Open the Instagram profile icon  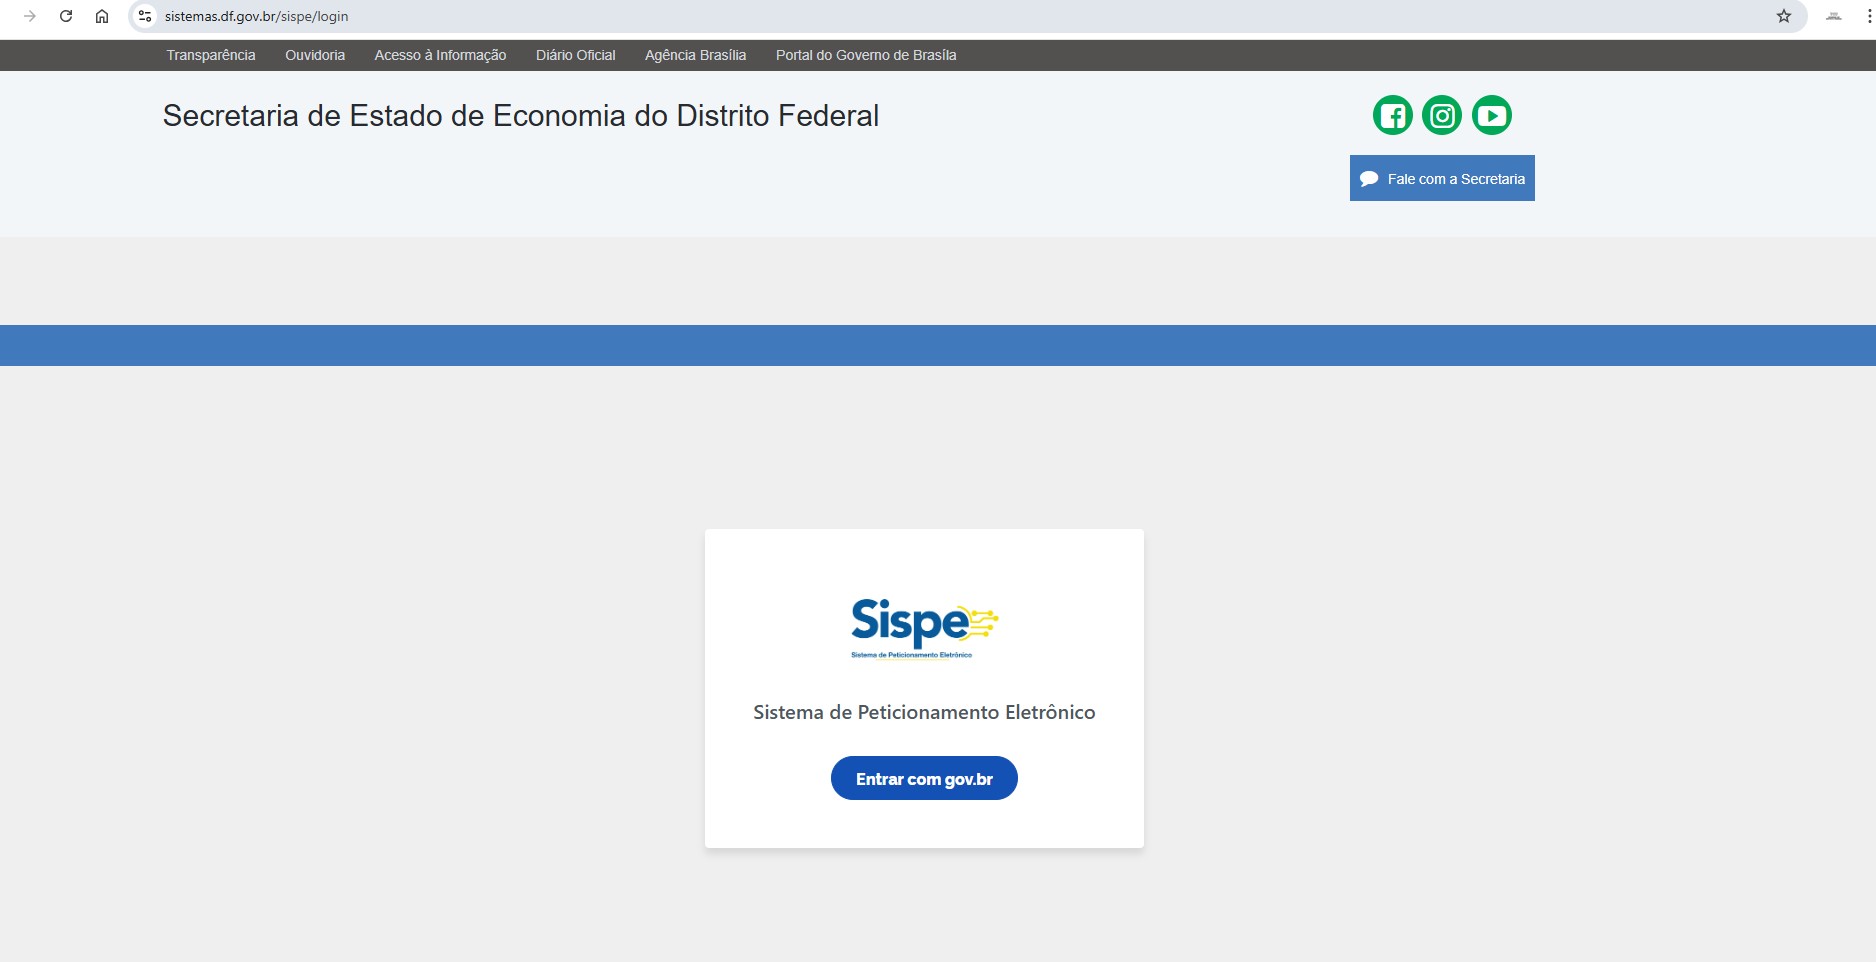pyautogui.click(x=1441, y=116)
